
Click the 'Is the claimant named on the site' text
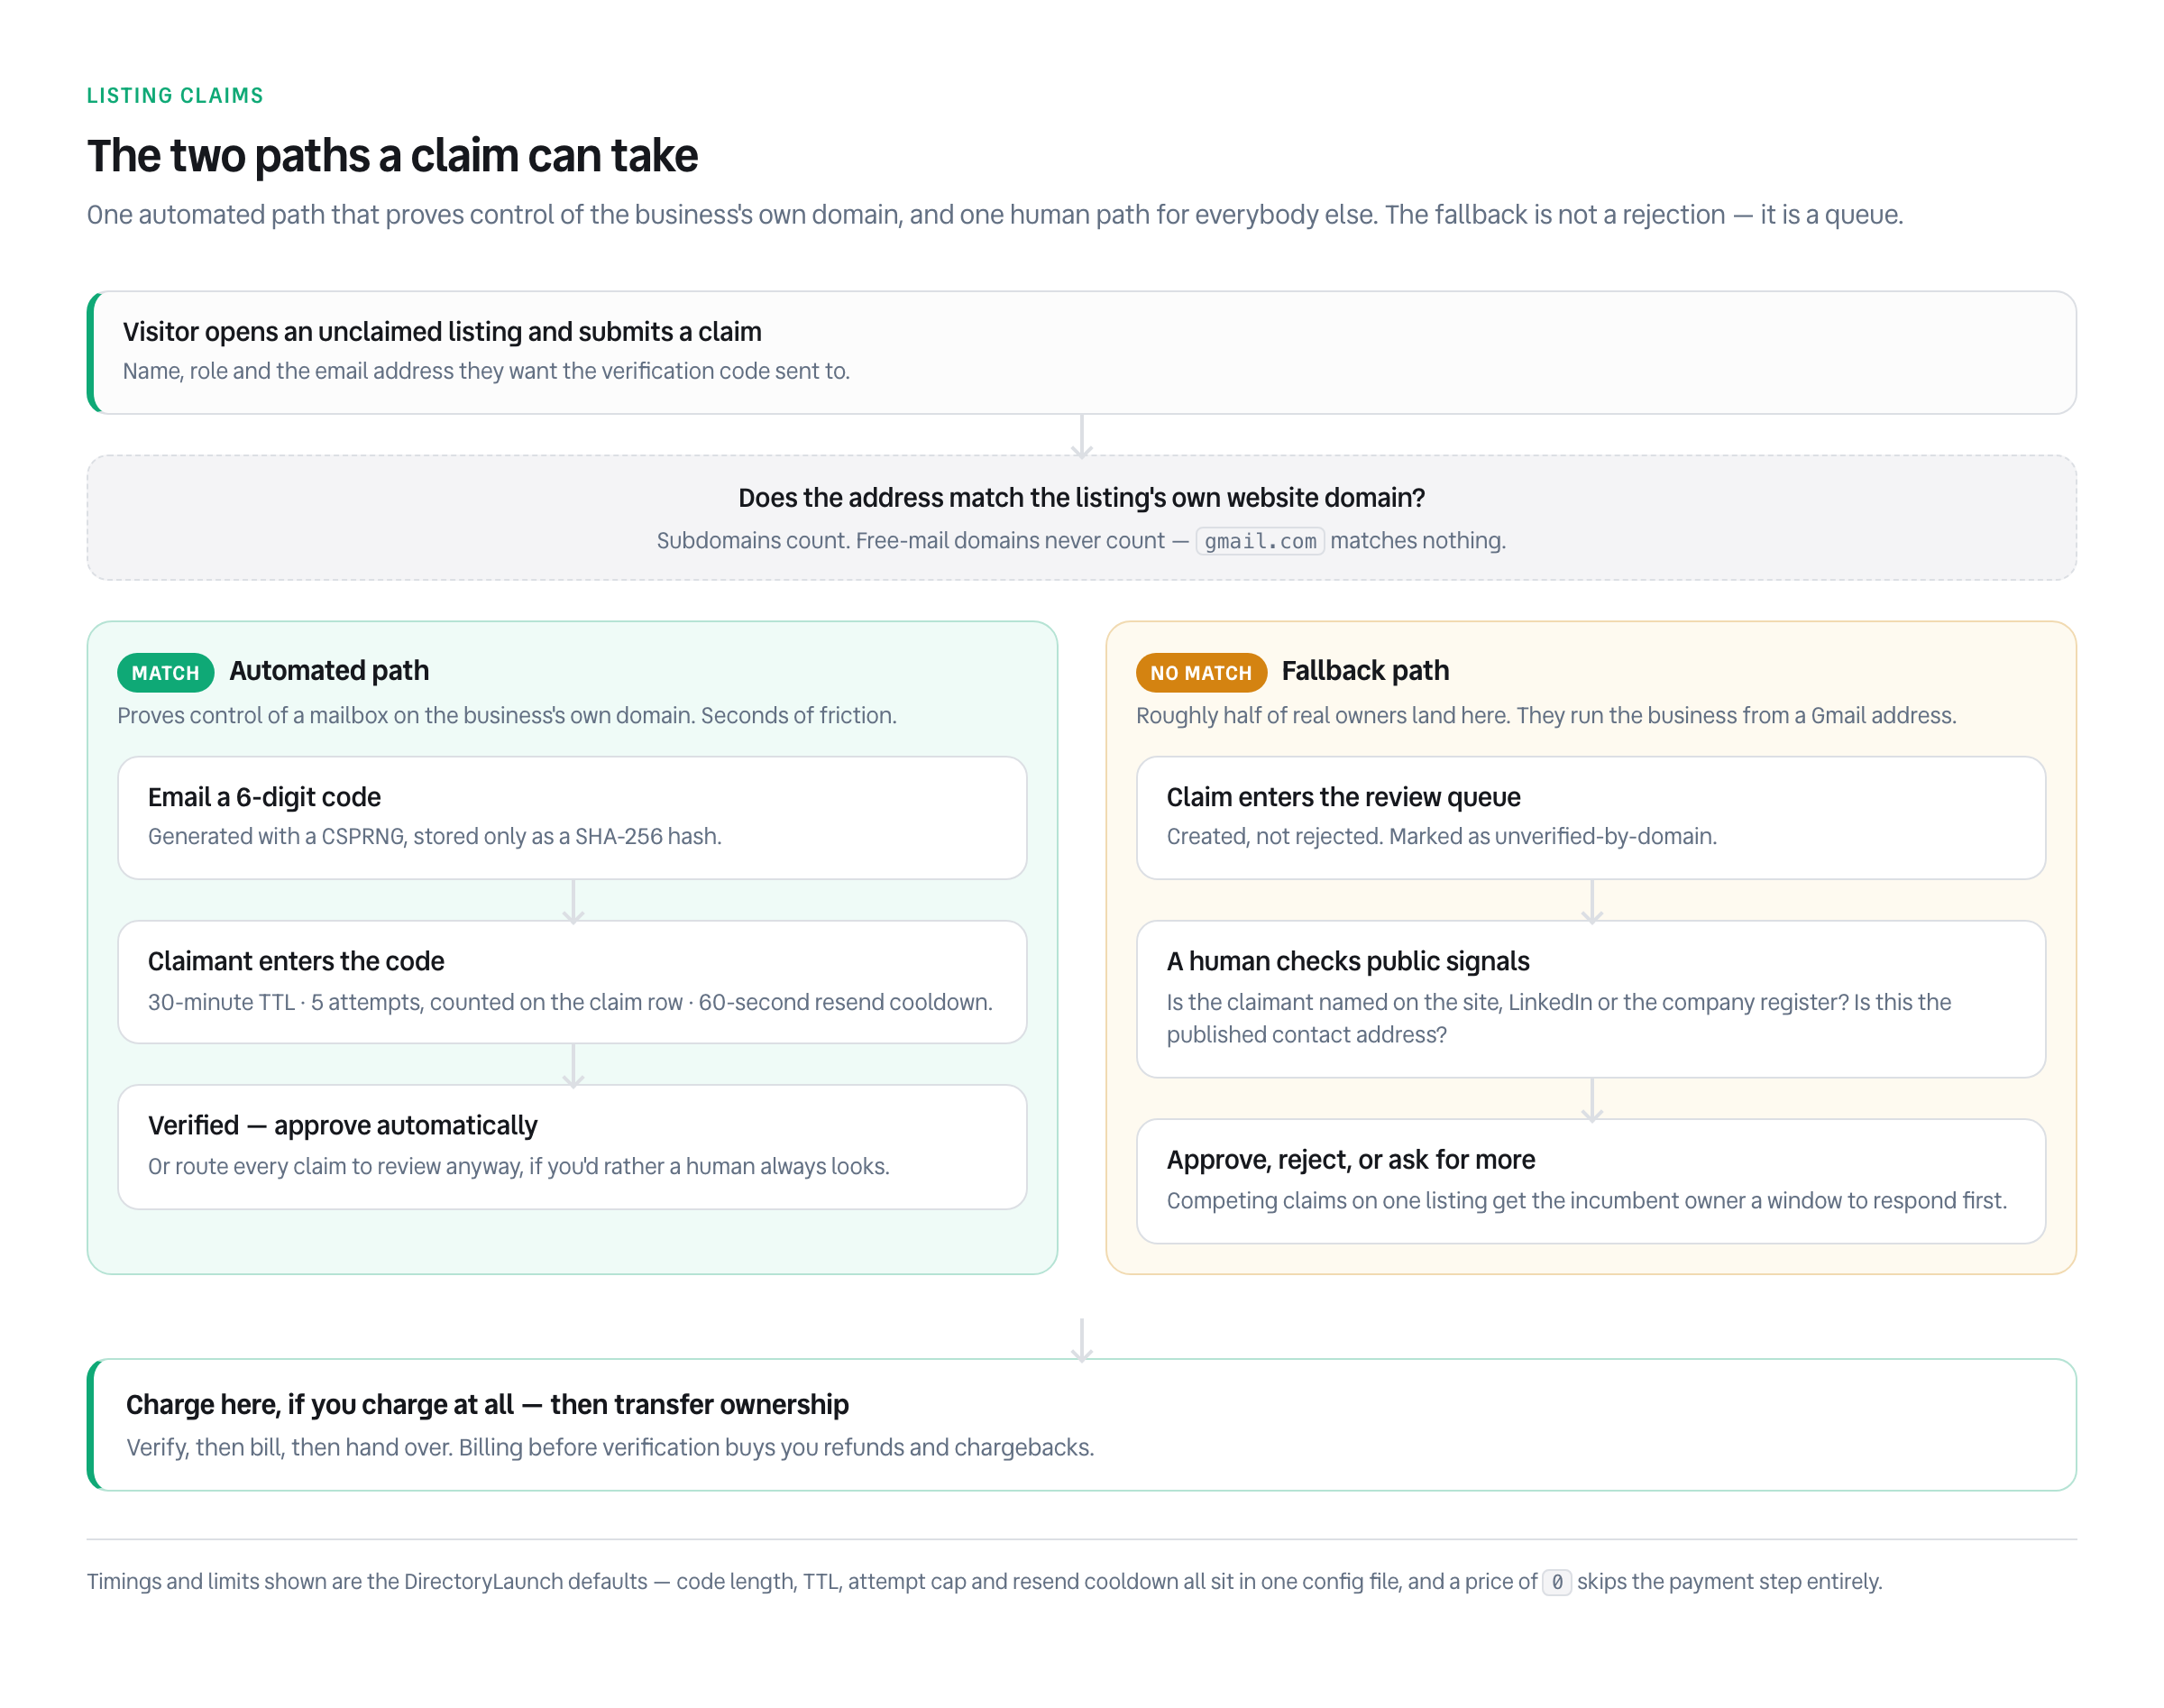1558,1018
